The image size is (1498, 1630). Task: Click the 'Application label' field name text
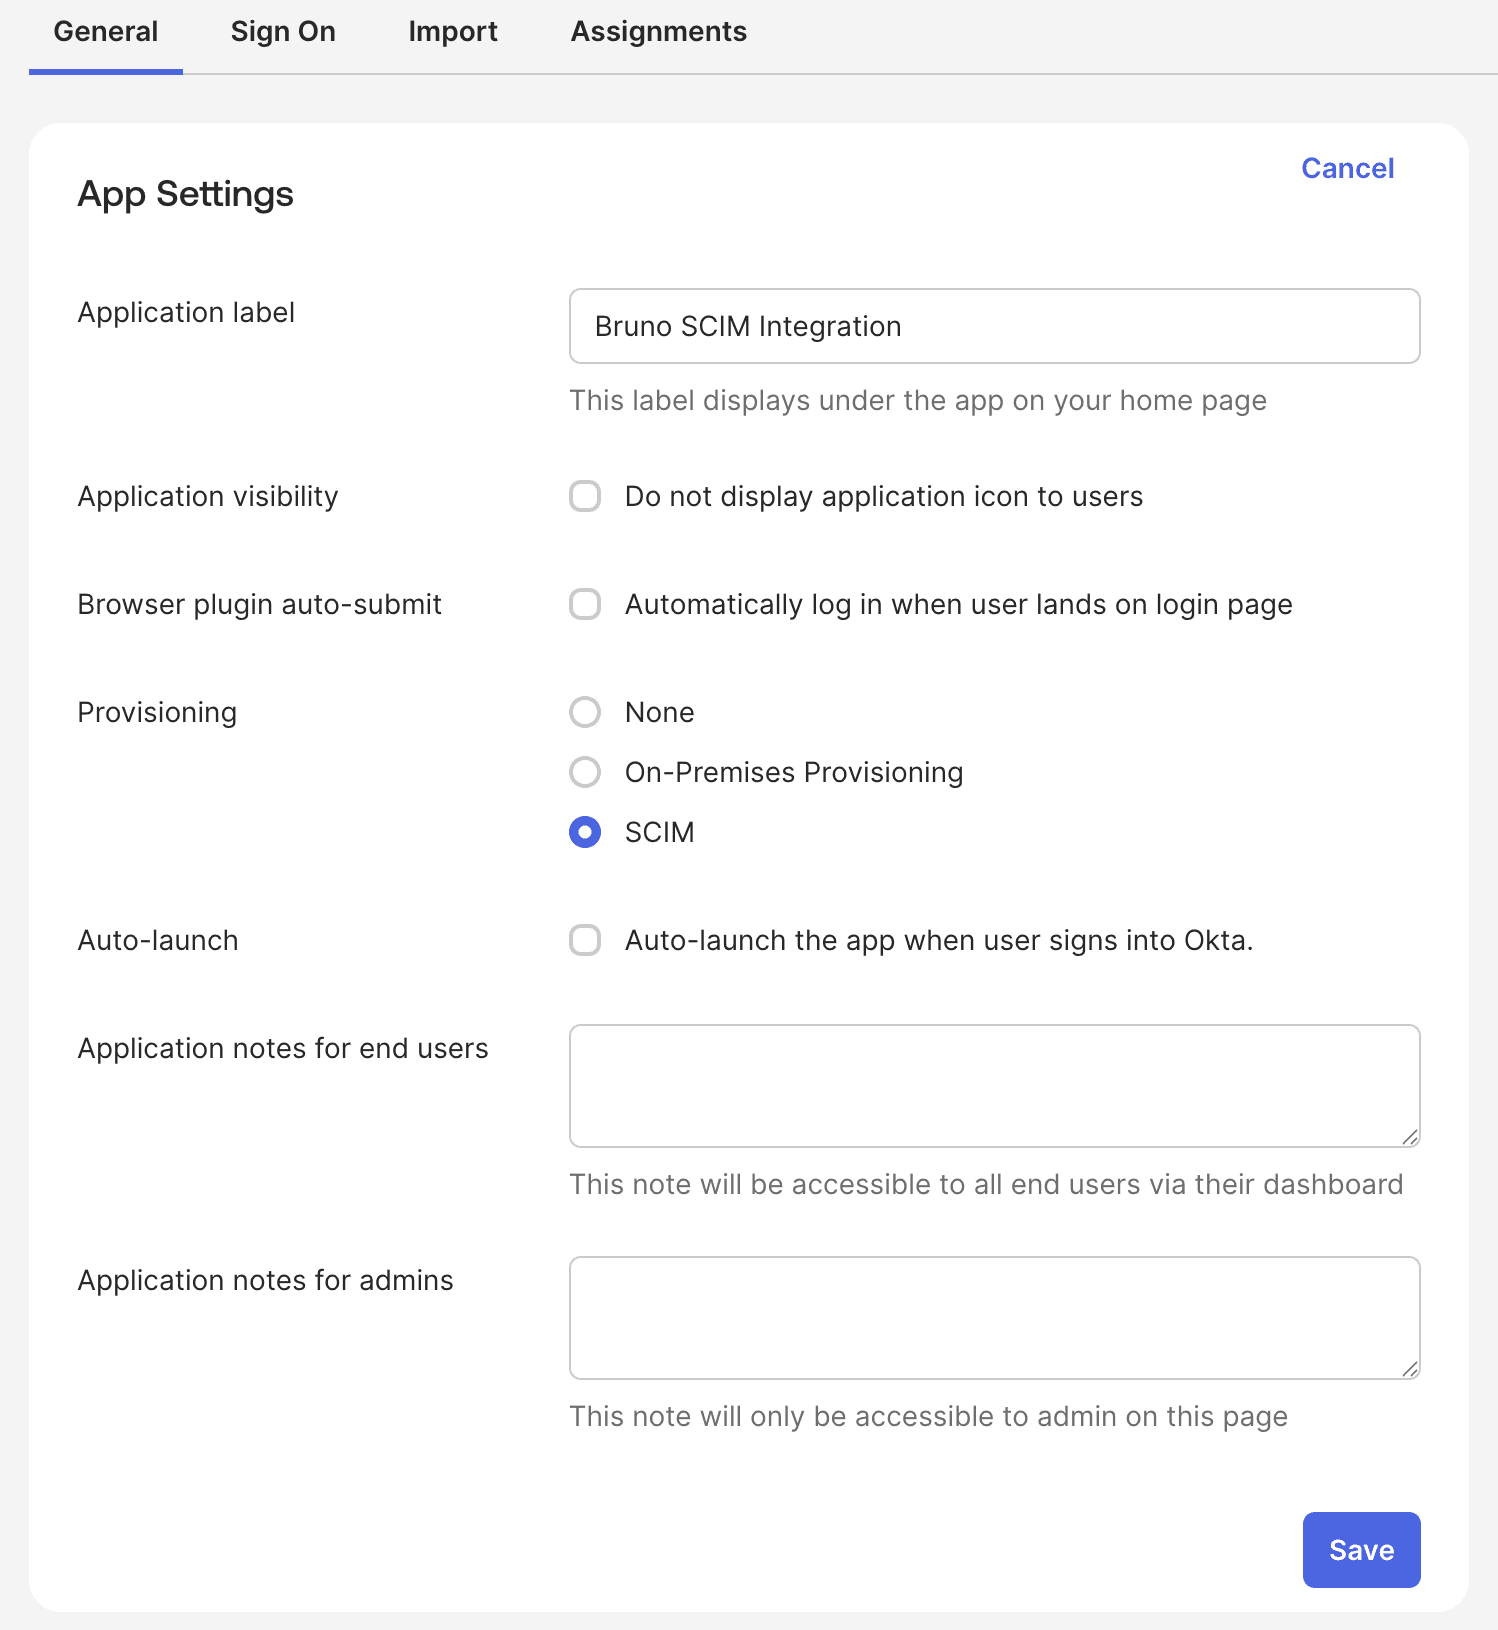click(186, 312)
